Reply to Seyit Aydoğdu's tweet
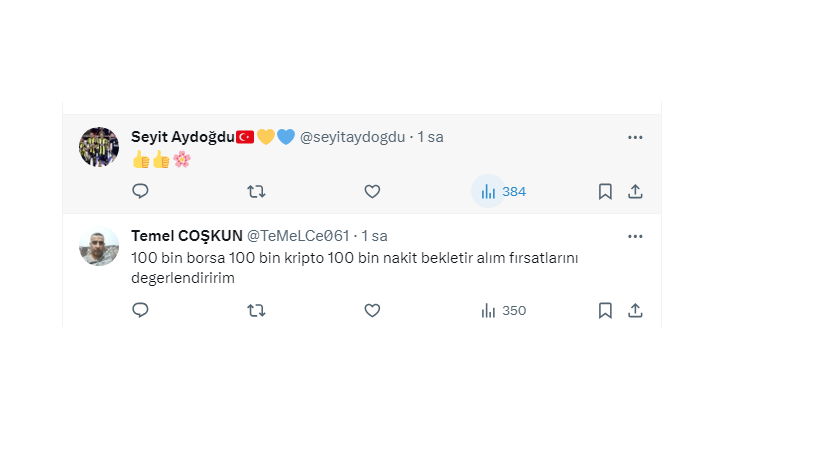The height and width of the screenshot is (463, 837). pos(140,191)
